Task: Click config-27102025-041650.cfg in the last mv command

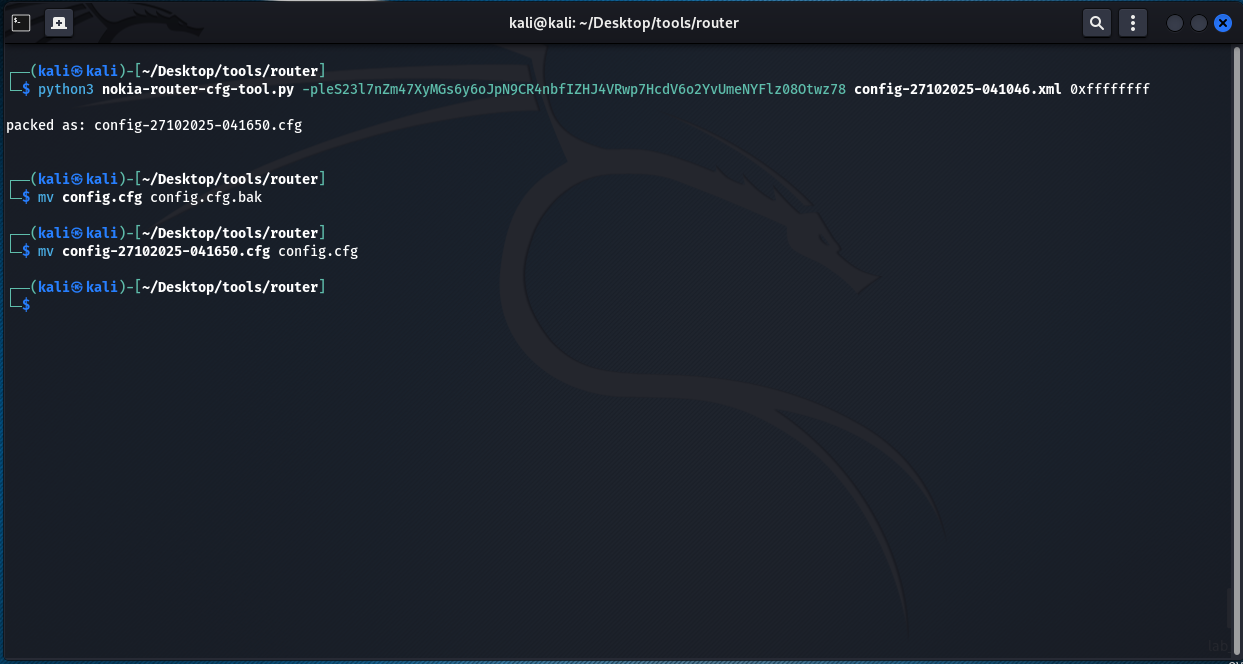Action: click(166, 251)
